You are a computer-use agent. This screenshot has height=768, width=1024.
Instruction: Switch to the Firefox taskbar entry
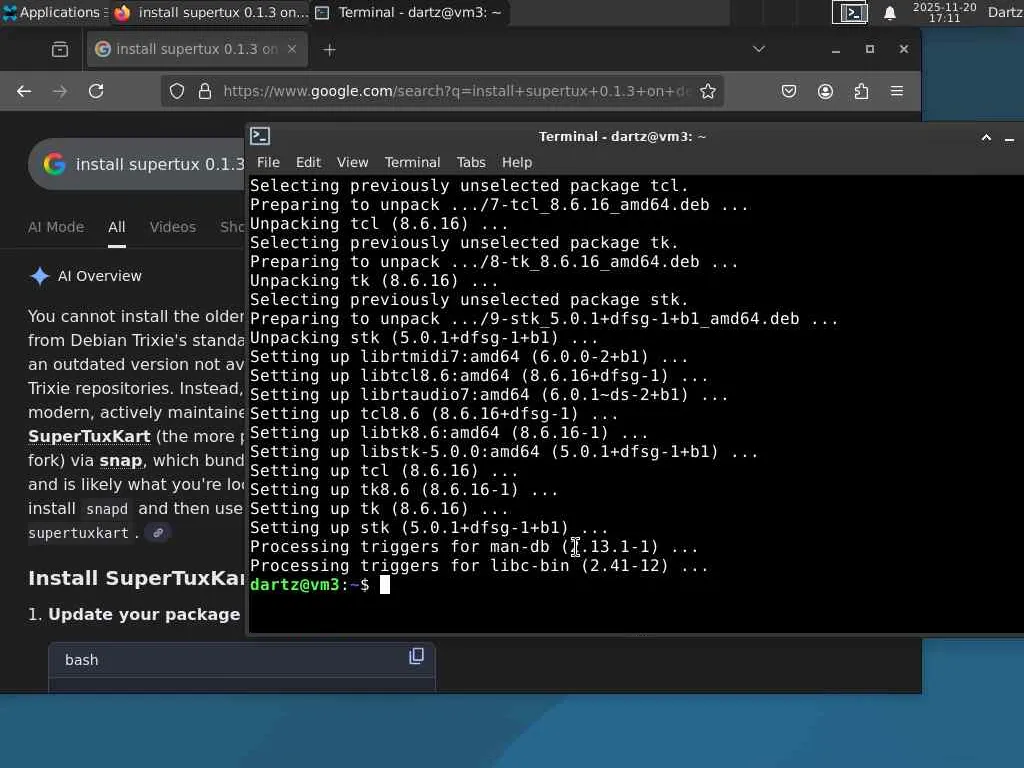(210, 12)
